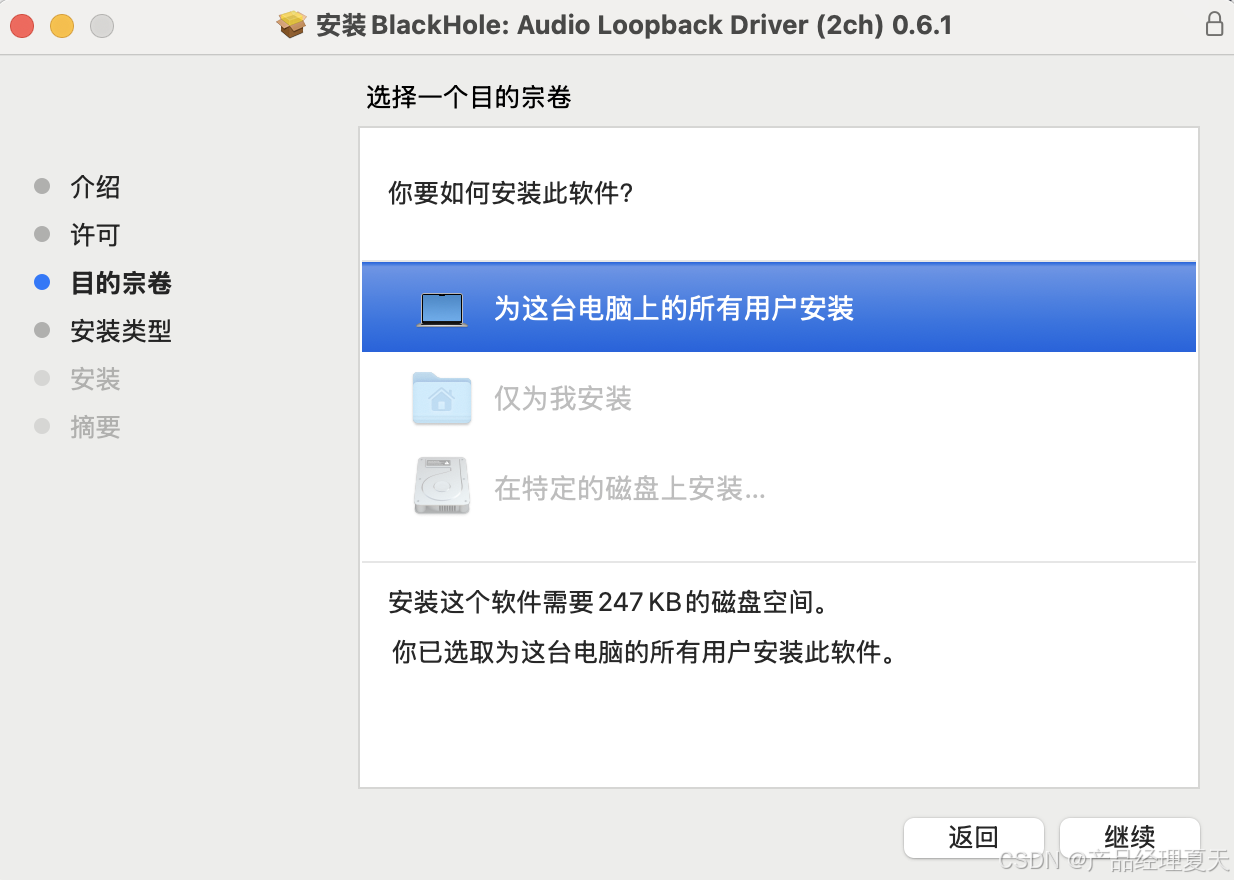The height and width of the screenshot is (880, 1234).
Task: Click the gray bullet beside 安装类型
Action: tap(42, 330)
